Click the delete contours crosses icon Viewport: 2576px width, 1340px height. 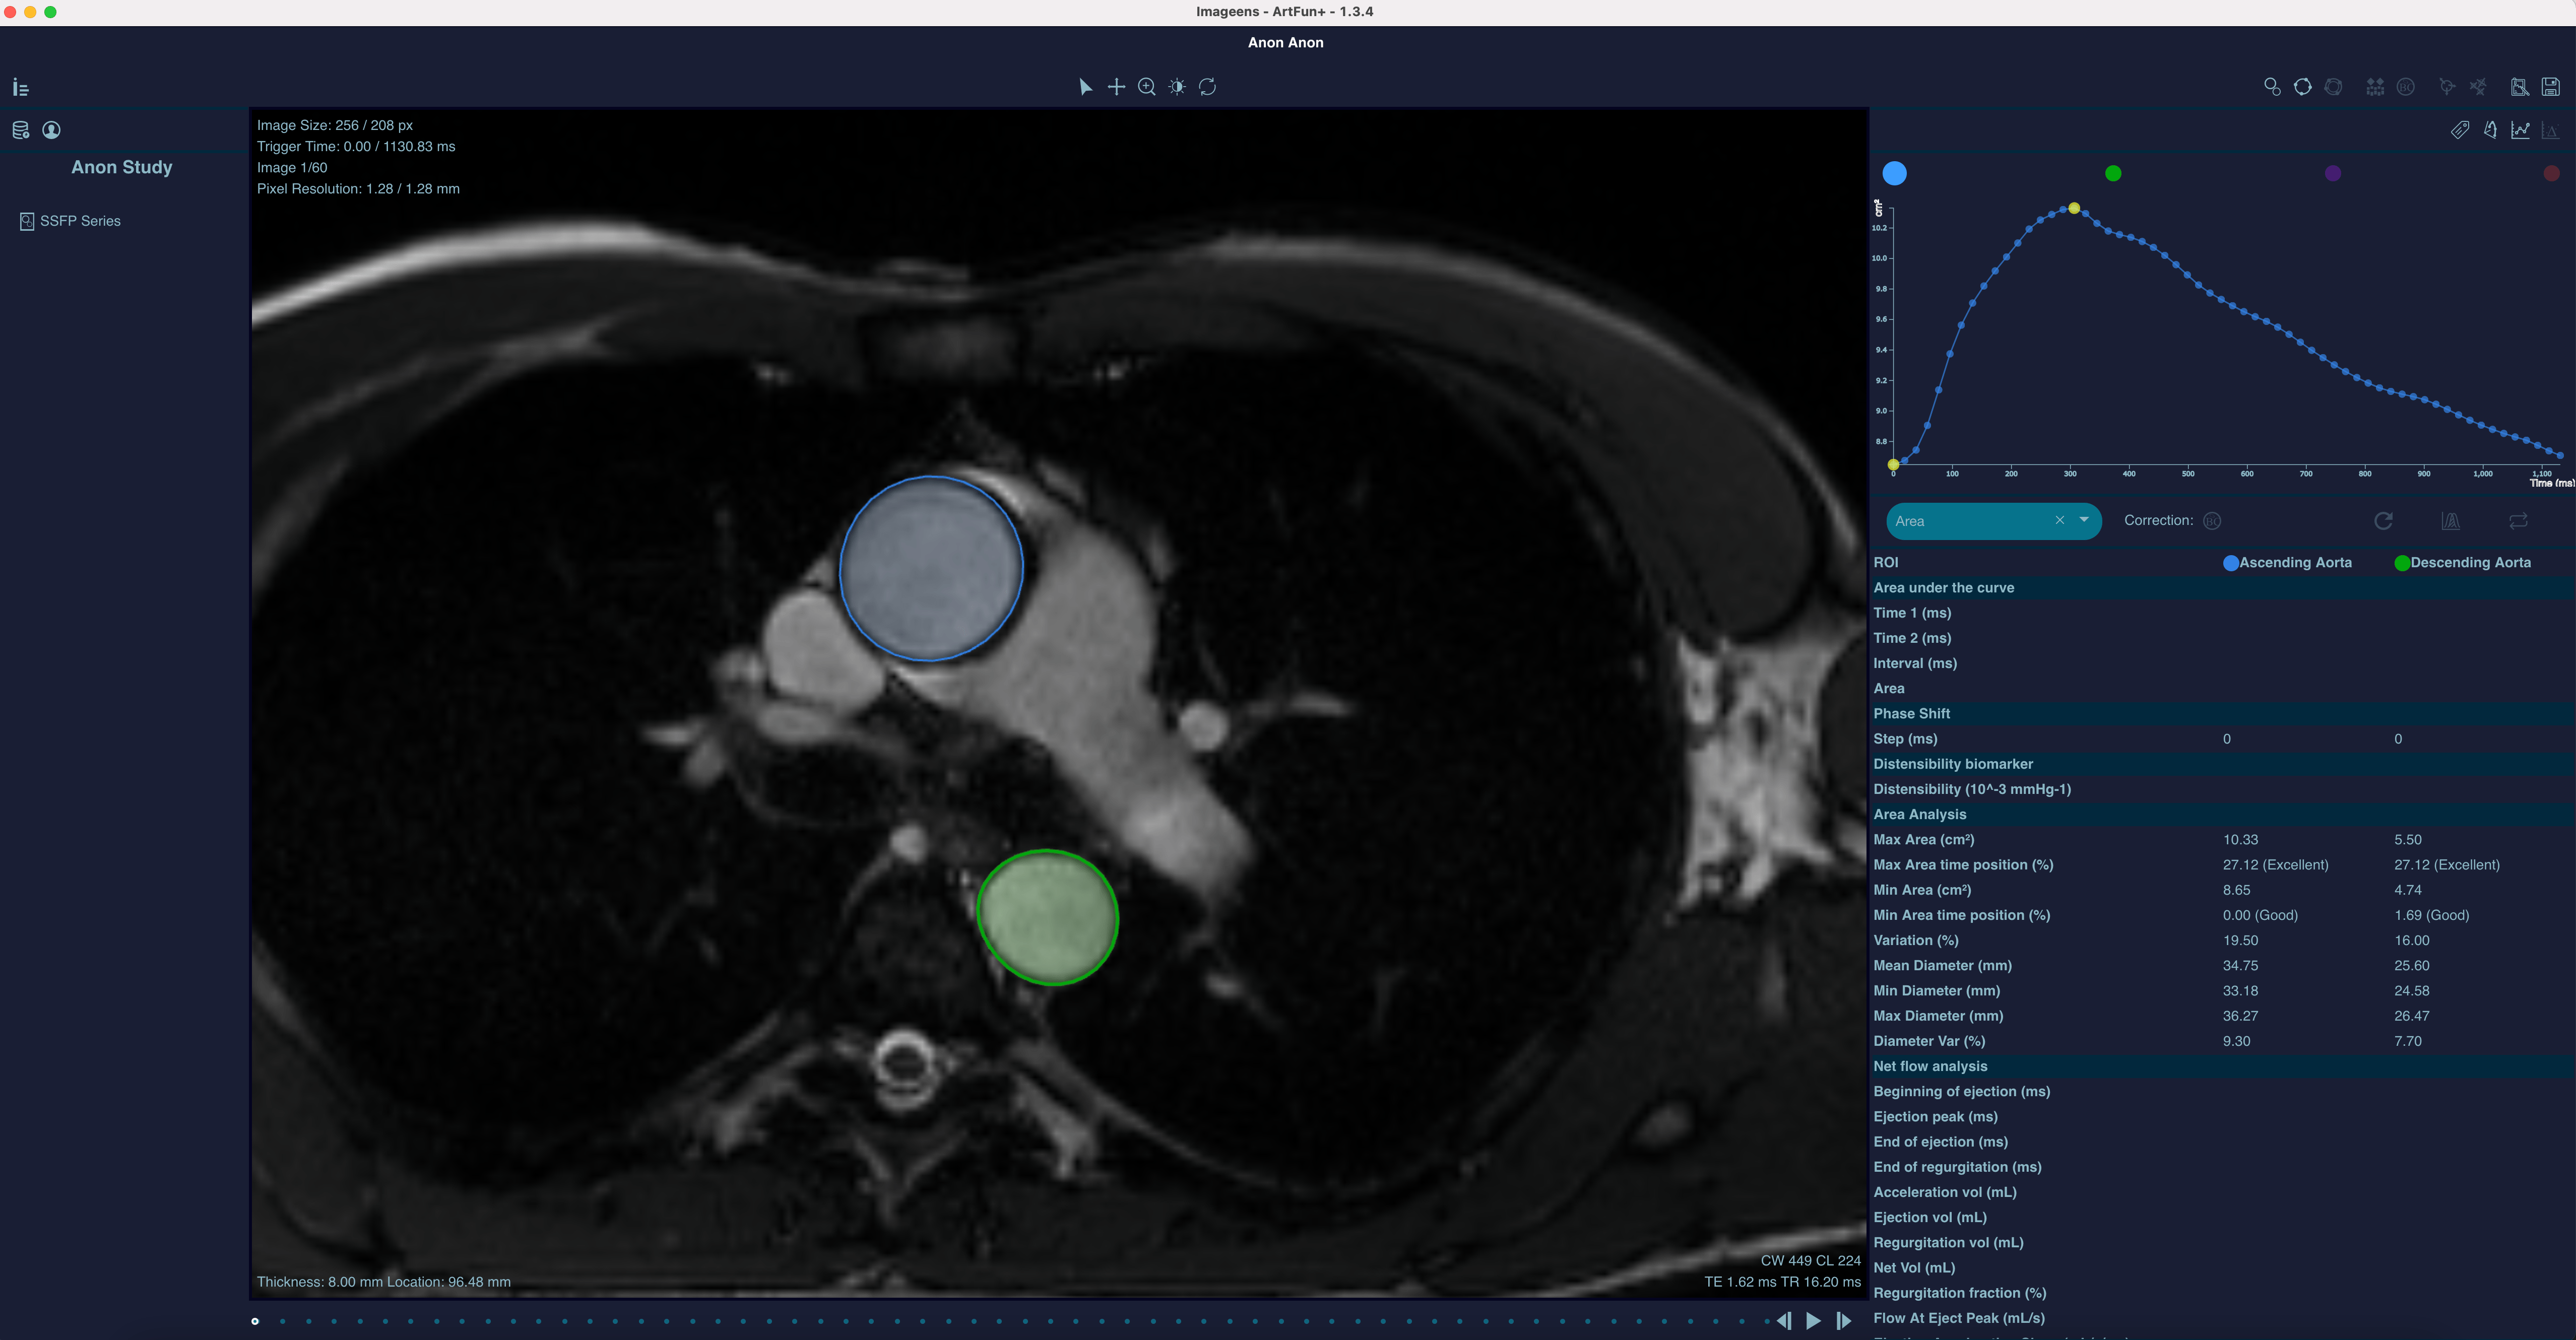coord(2478,87)
